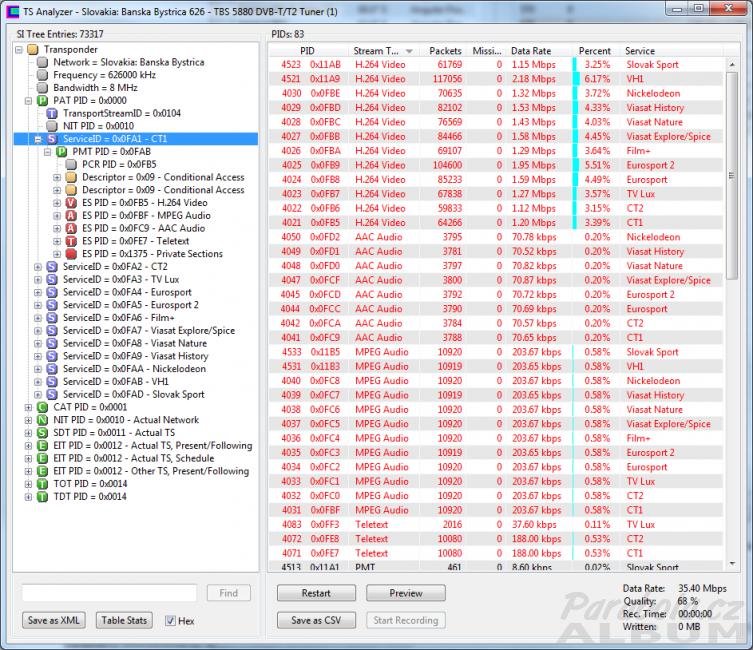Open the Table Stats window
Viewport: 753px width, 650px height.
coord(125,621)
